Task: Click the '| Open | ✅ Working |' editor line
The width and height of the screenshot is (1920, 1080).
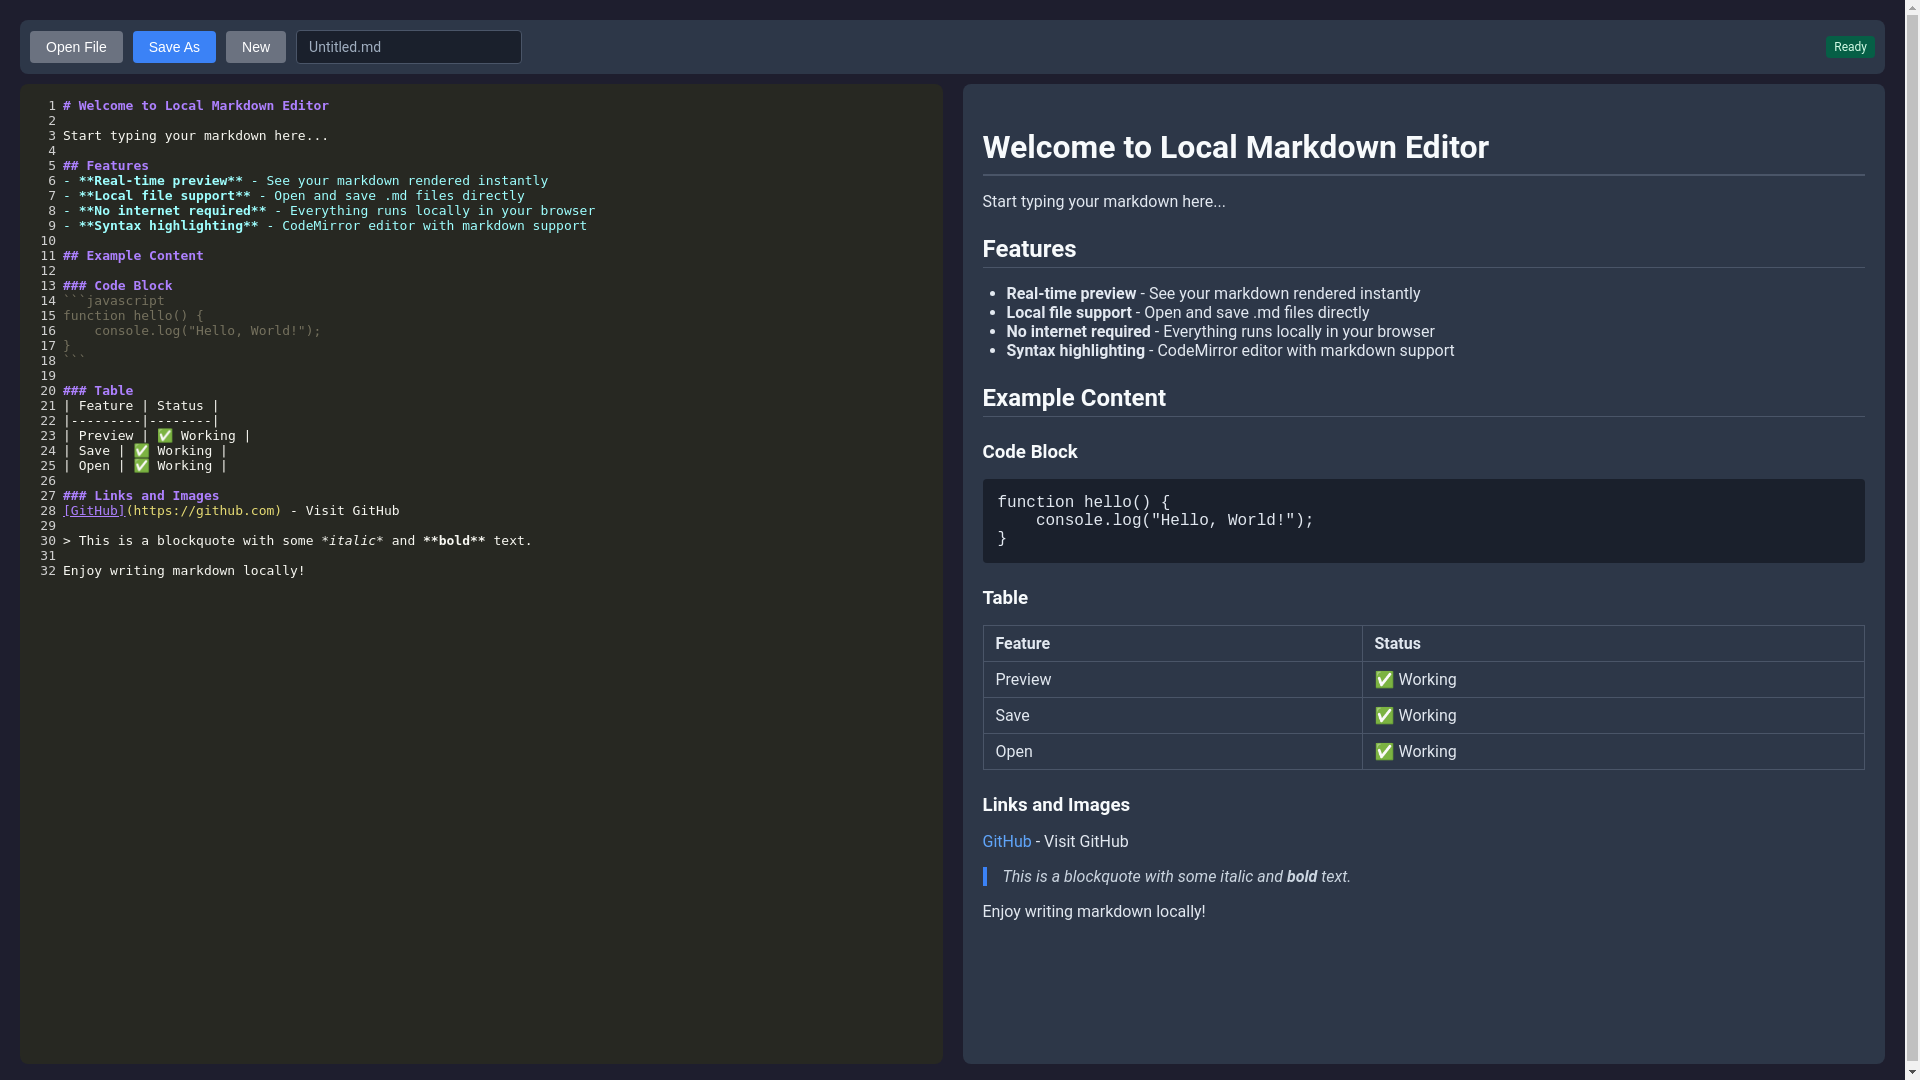Action: [145, 466]
